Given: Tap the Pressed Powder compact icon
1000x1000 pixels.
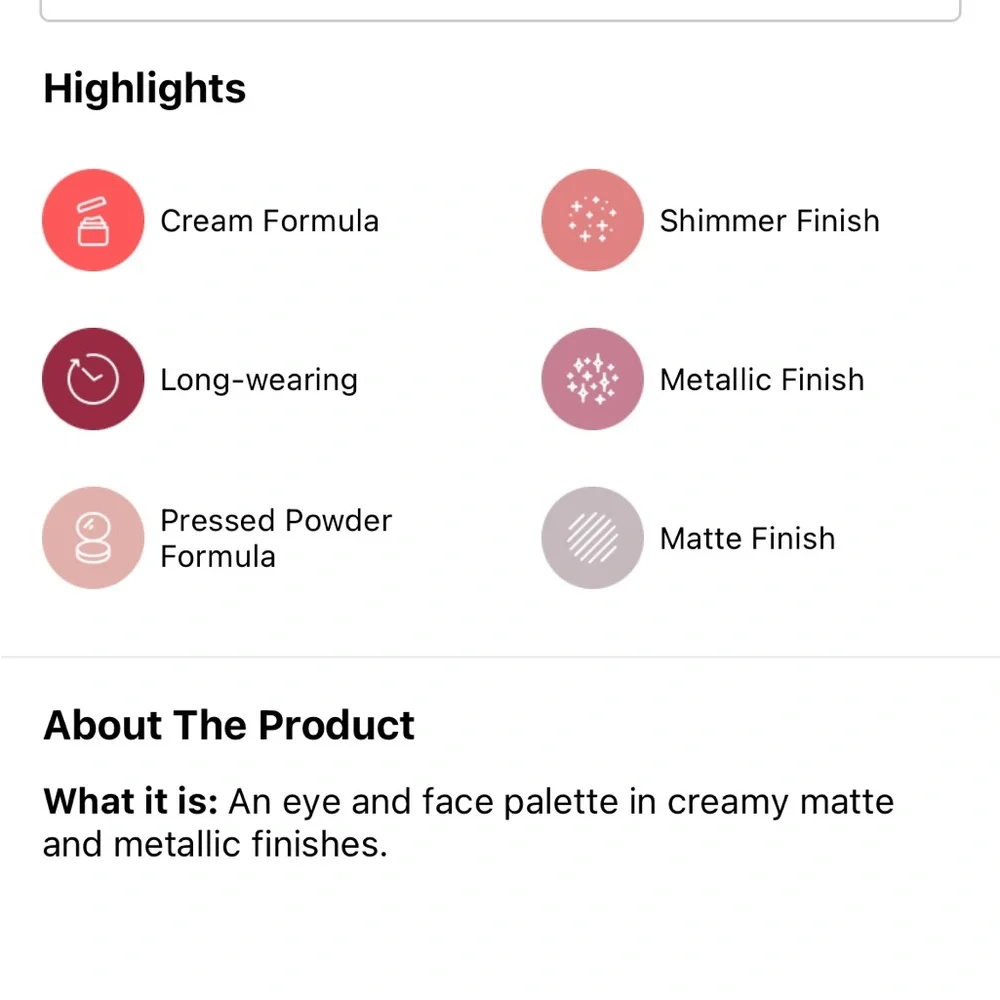Looking at the screenshot, I should (92, 538).
